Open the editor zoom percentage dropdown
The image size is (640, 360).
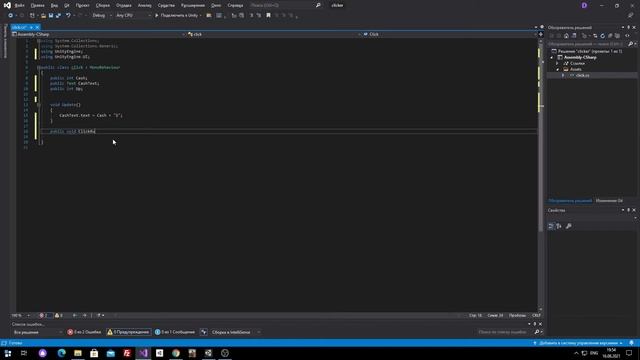[x=20, y=316]
